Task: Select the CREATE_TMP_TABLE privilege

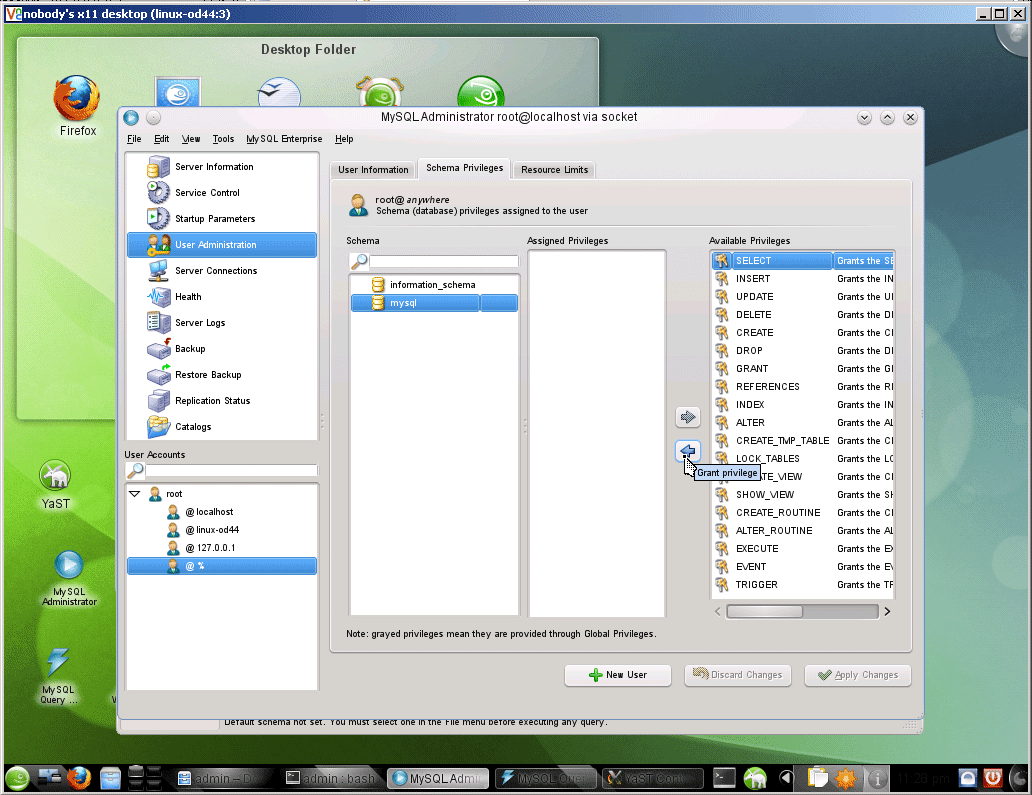Action: click(x=803, y=441)
